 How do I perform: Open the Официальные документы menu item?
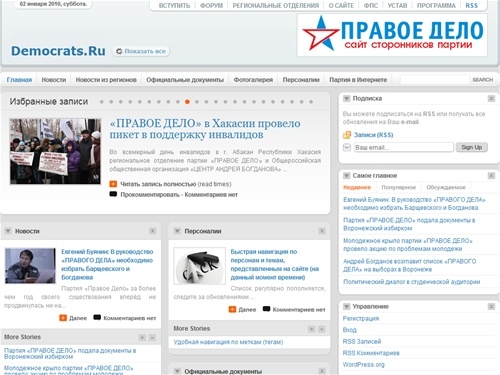185,80
